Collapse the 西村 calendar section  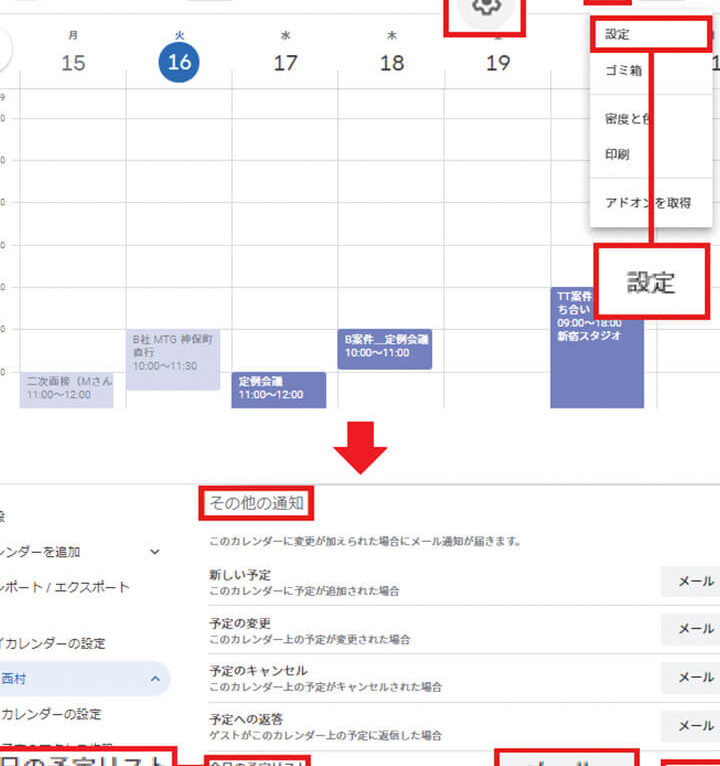point(155,679)
